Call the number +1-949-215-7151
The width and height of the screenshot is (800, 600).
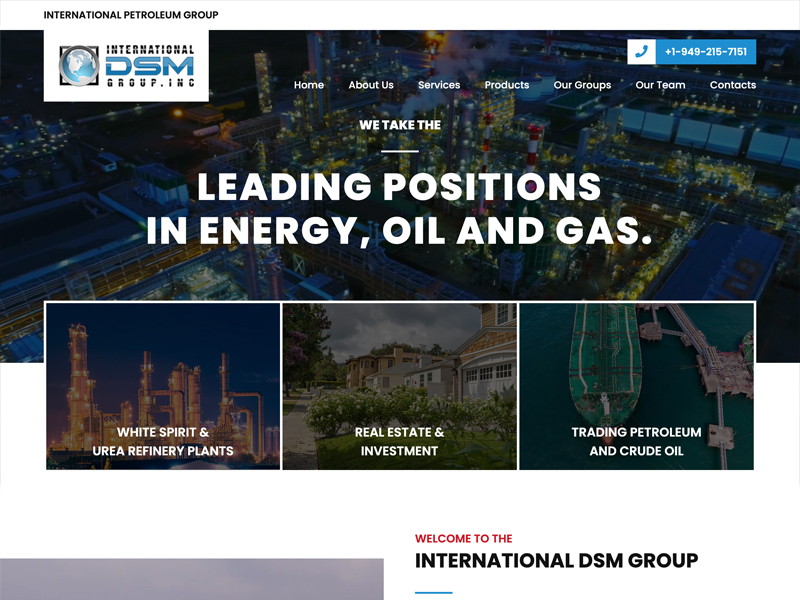pos(705,52)
